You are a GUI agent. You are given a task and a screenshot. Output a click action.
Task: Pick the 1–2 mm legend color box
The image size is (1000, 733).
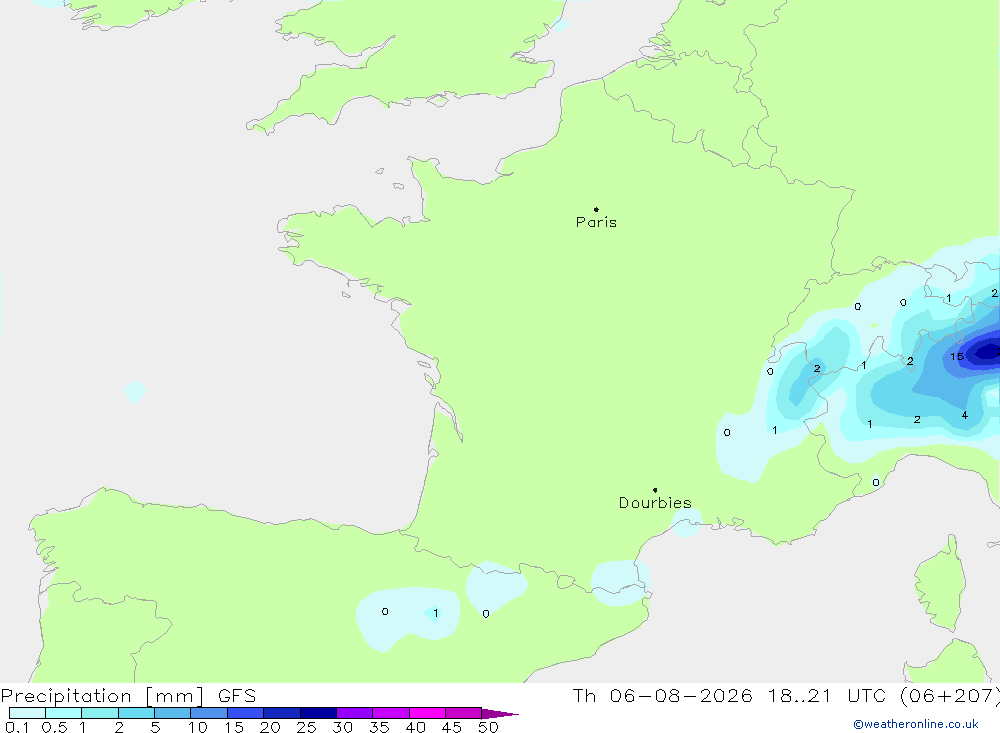click(x=100, y=713)
